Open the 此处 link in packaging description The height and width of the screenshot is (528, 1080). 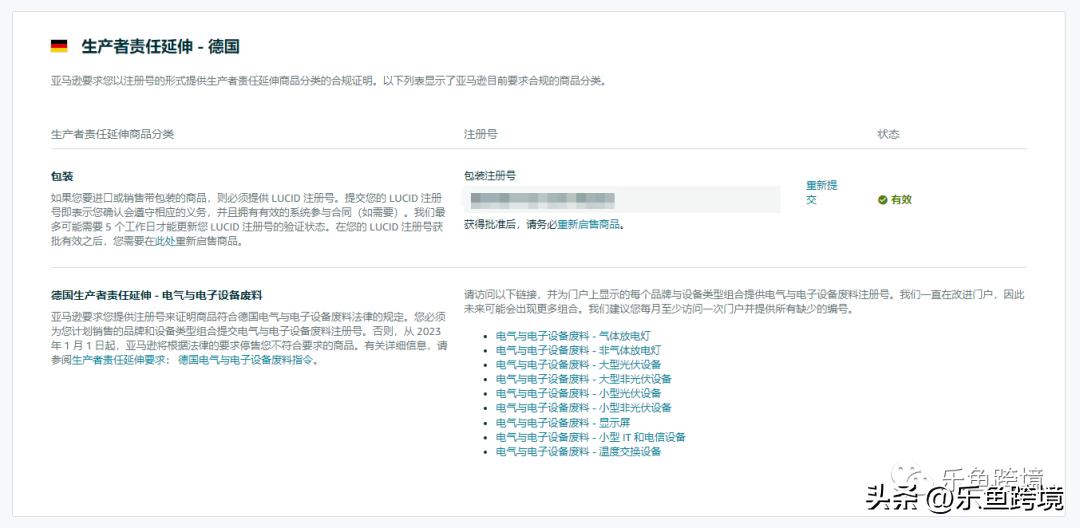[165, 242]
